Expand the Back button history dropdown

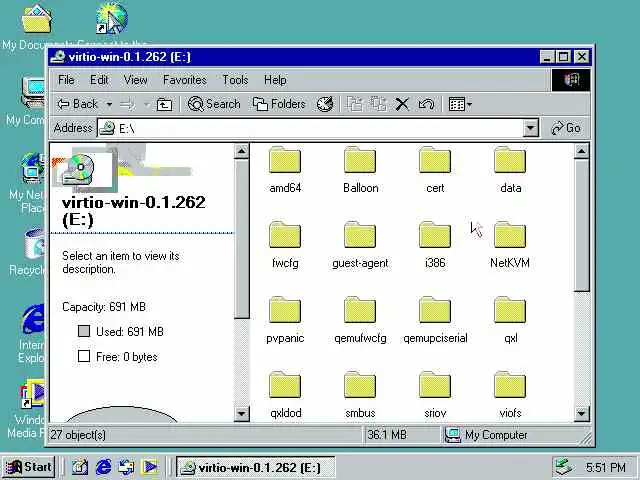(109, 104)
